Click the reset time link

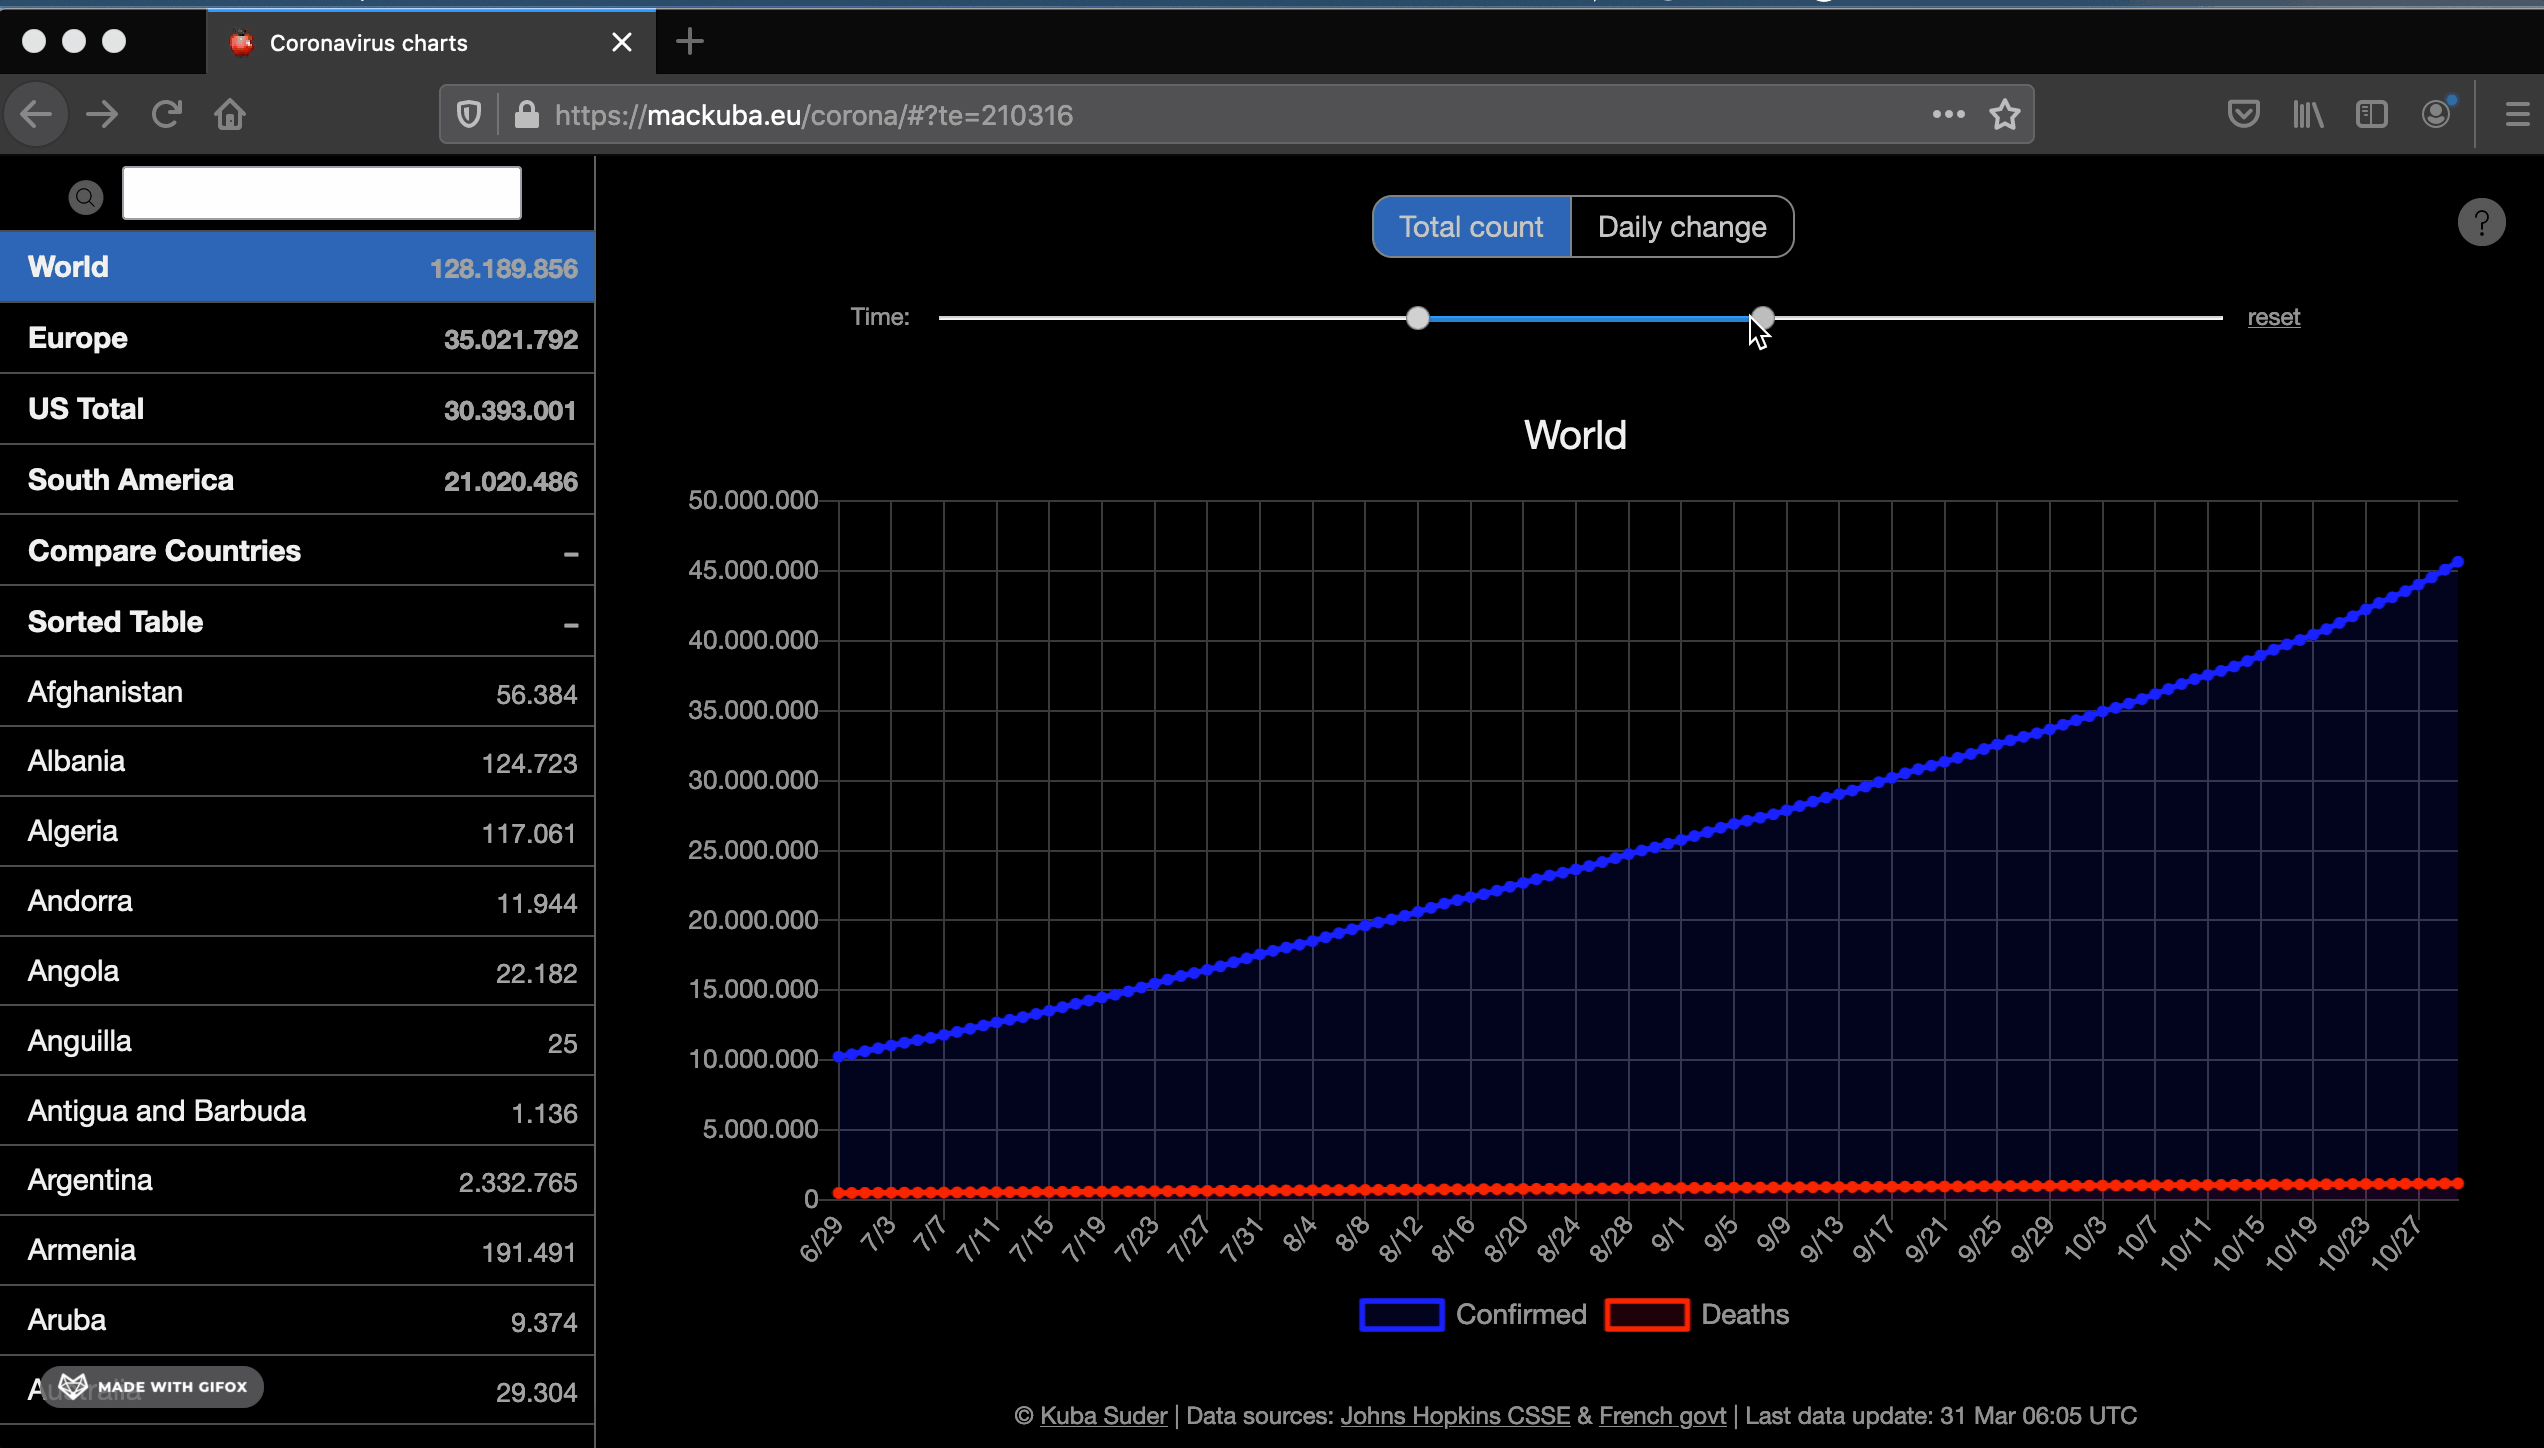click(2273, 317)
